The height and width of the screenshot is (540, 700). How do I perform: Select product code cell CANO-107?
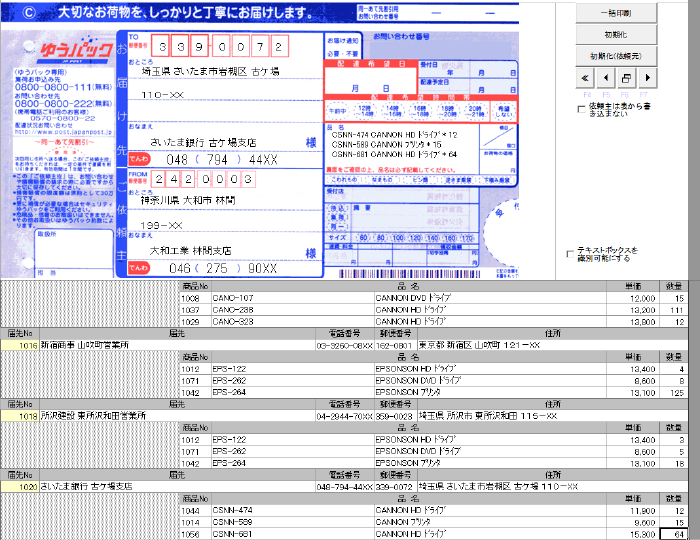[293, 298]
